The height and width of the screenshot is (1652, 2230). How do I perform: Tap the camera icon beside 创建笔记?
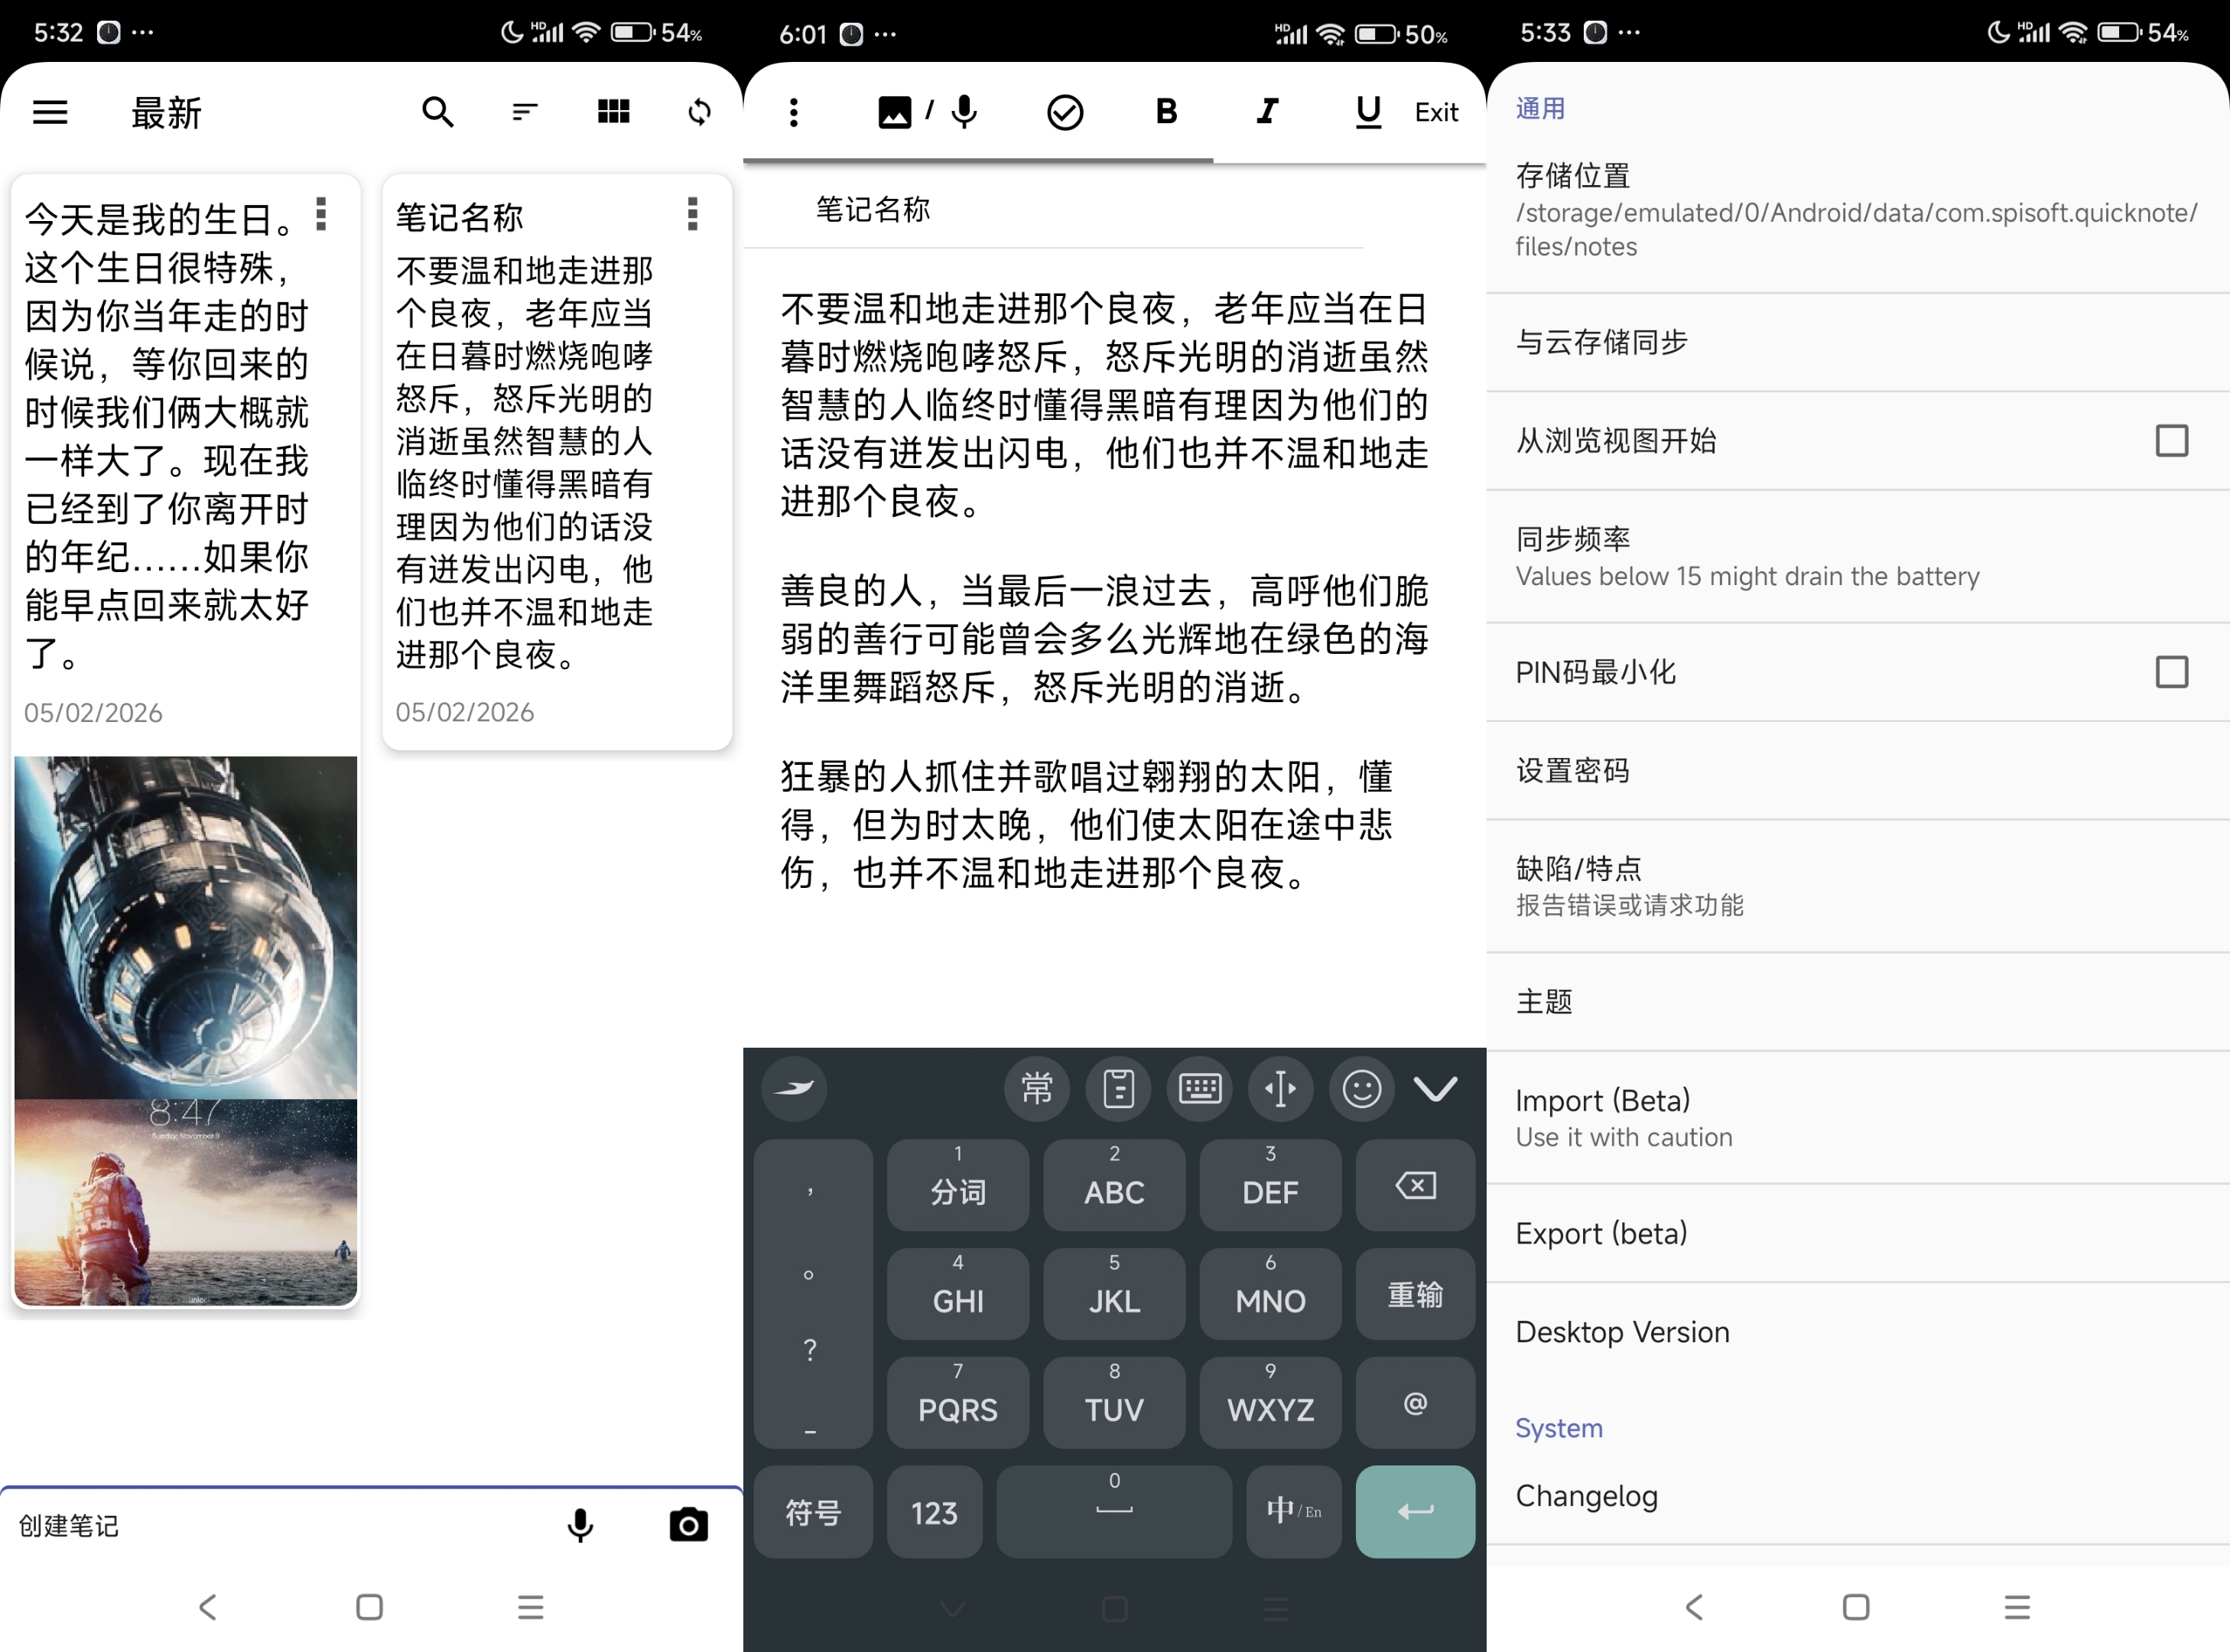tap(688, 1525)
